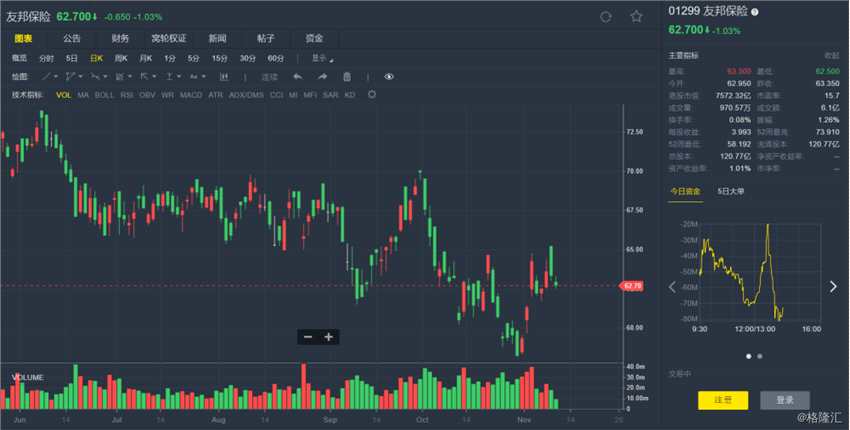Select the 60分 chart period
This screenshot has height=430, width=850.
(275, 59)
